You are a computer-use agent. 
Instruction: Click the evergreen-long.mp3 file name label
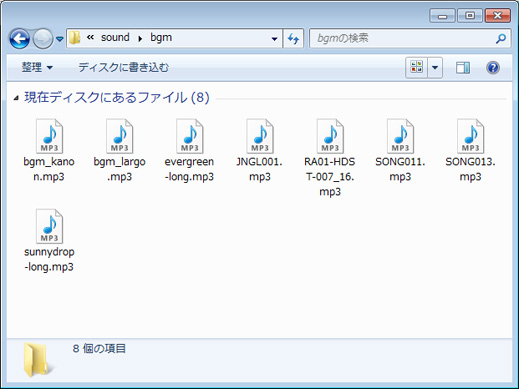pos(189,169)
